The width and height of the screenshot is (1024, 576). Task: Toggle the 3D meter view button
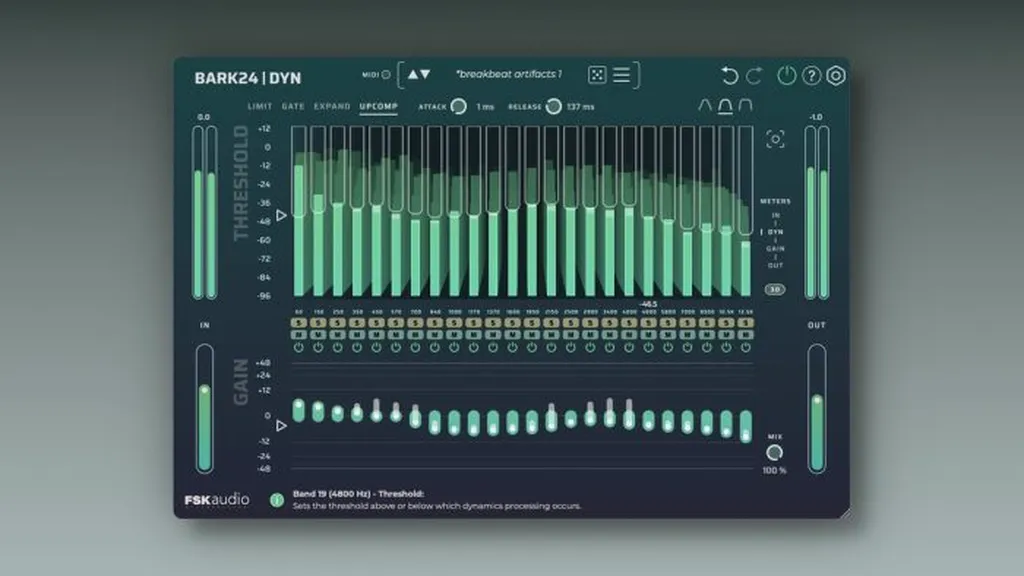(x=775, y=289)
